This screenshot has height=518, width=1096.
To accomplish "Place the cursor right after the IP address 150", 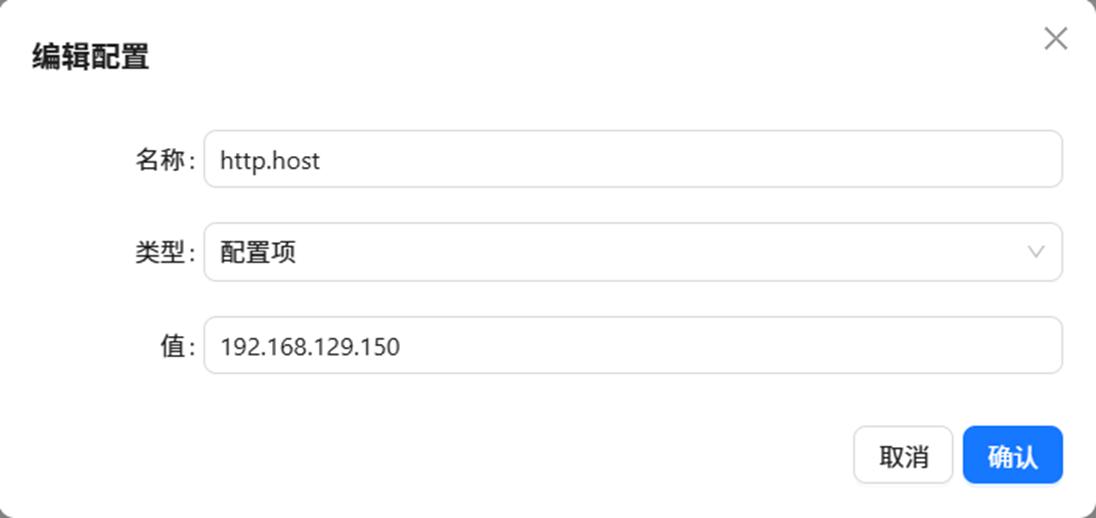I will tap(403, 347).
